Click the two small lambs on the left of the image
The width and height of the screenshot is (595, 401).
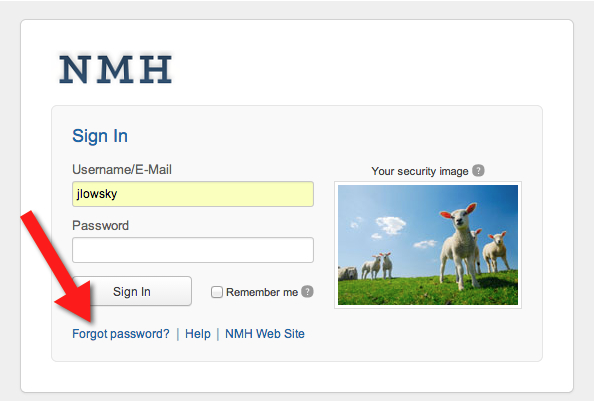tap(377, 266)
